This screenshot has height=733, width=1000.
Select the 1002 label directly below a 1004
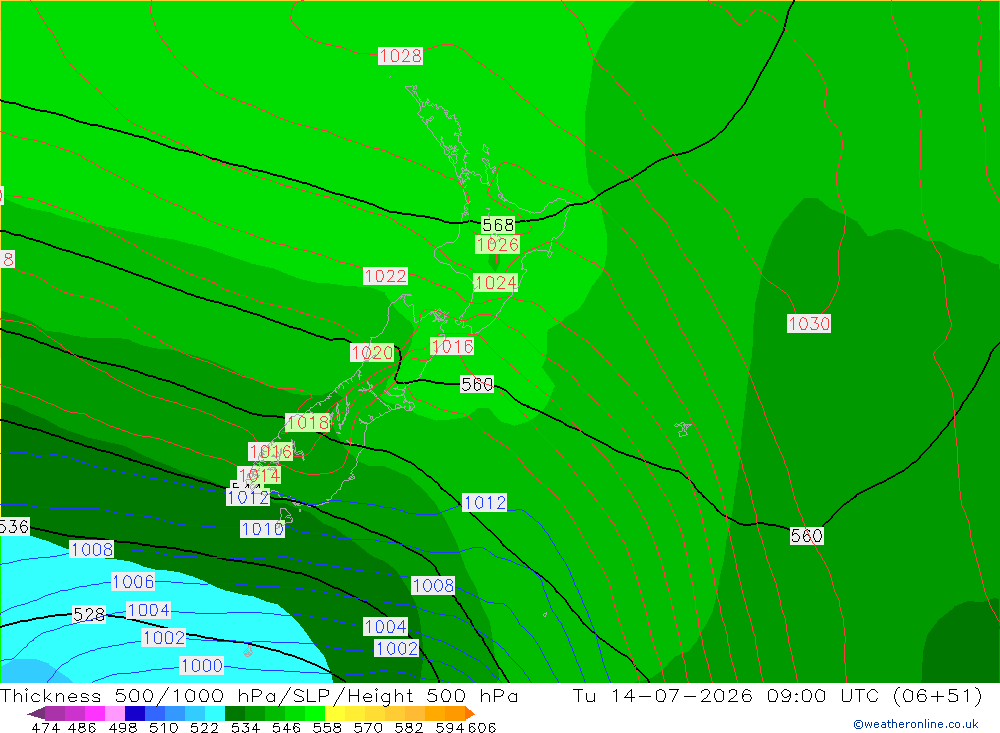point(397,649)
